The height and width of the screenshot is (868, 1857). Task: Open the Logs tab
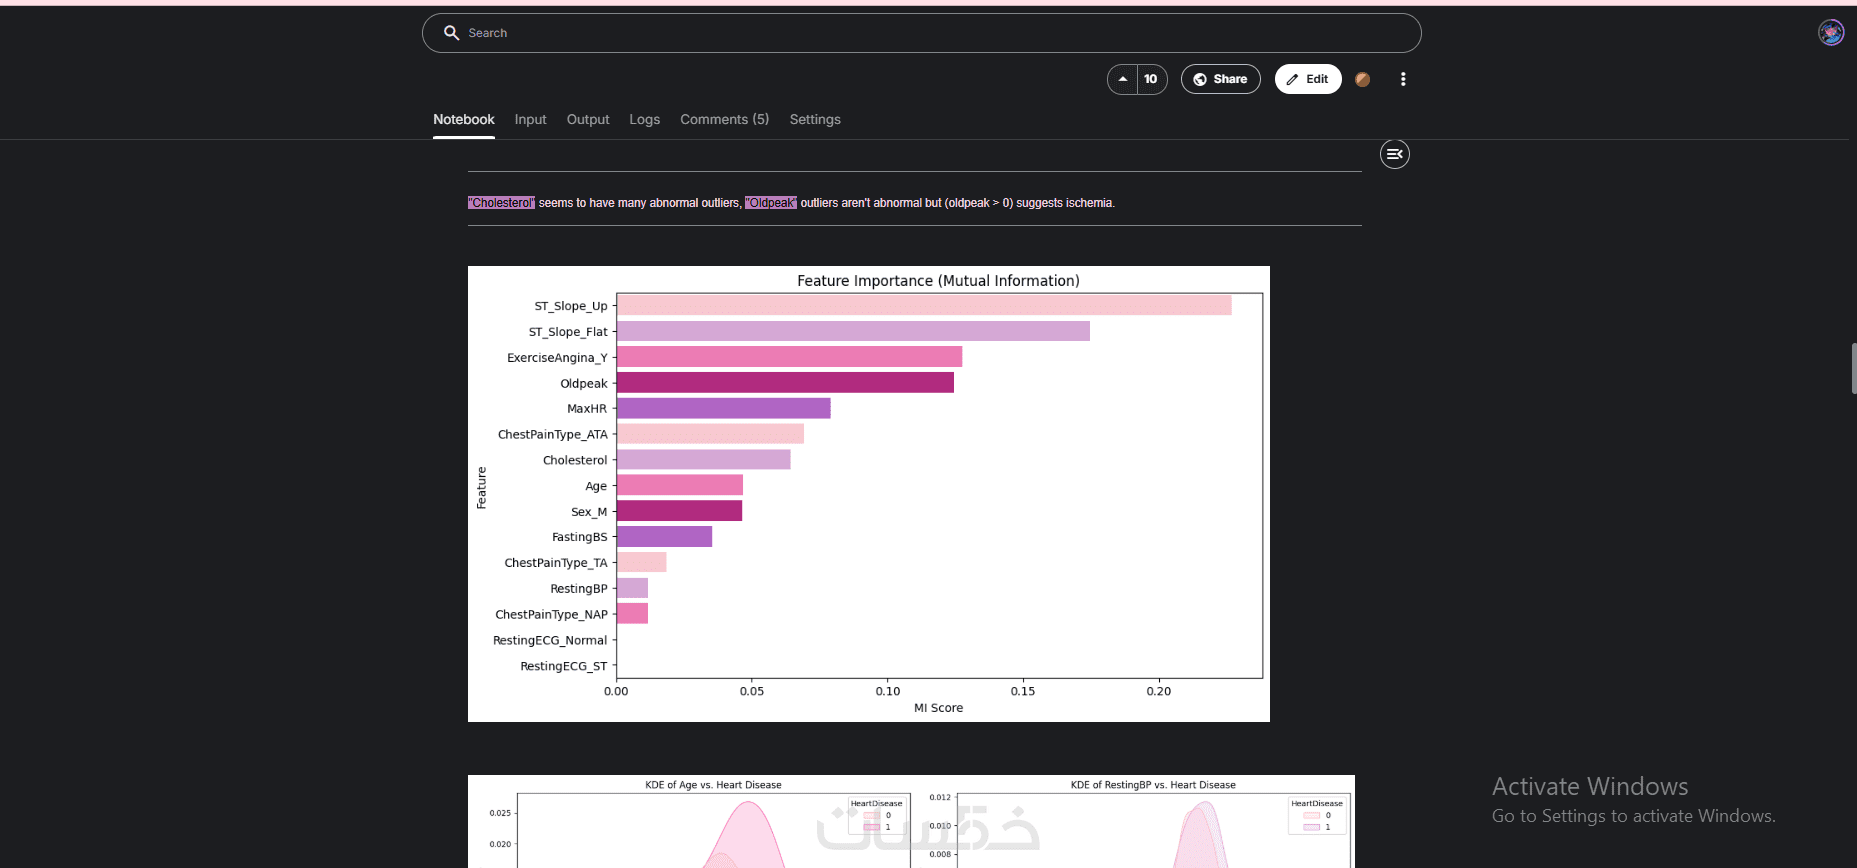pos(644,119)
